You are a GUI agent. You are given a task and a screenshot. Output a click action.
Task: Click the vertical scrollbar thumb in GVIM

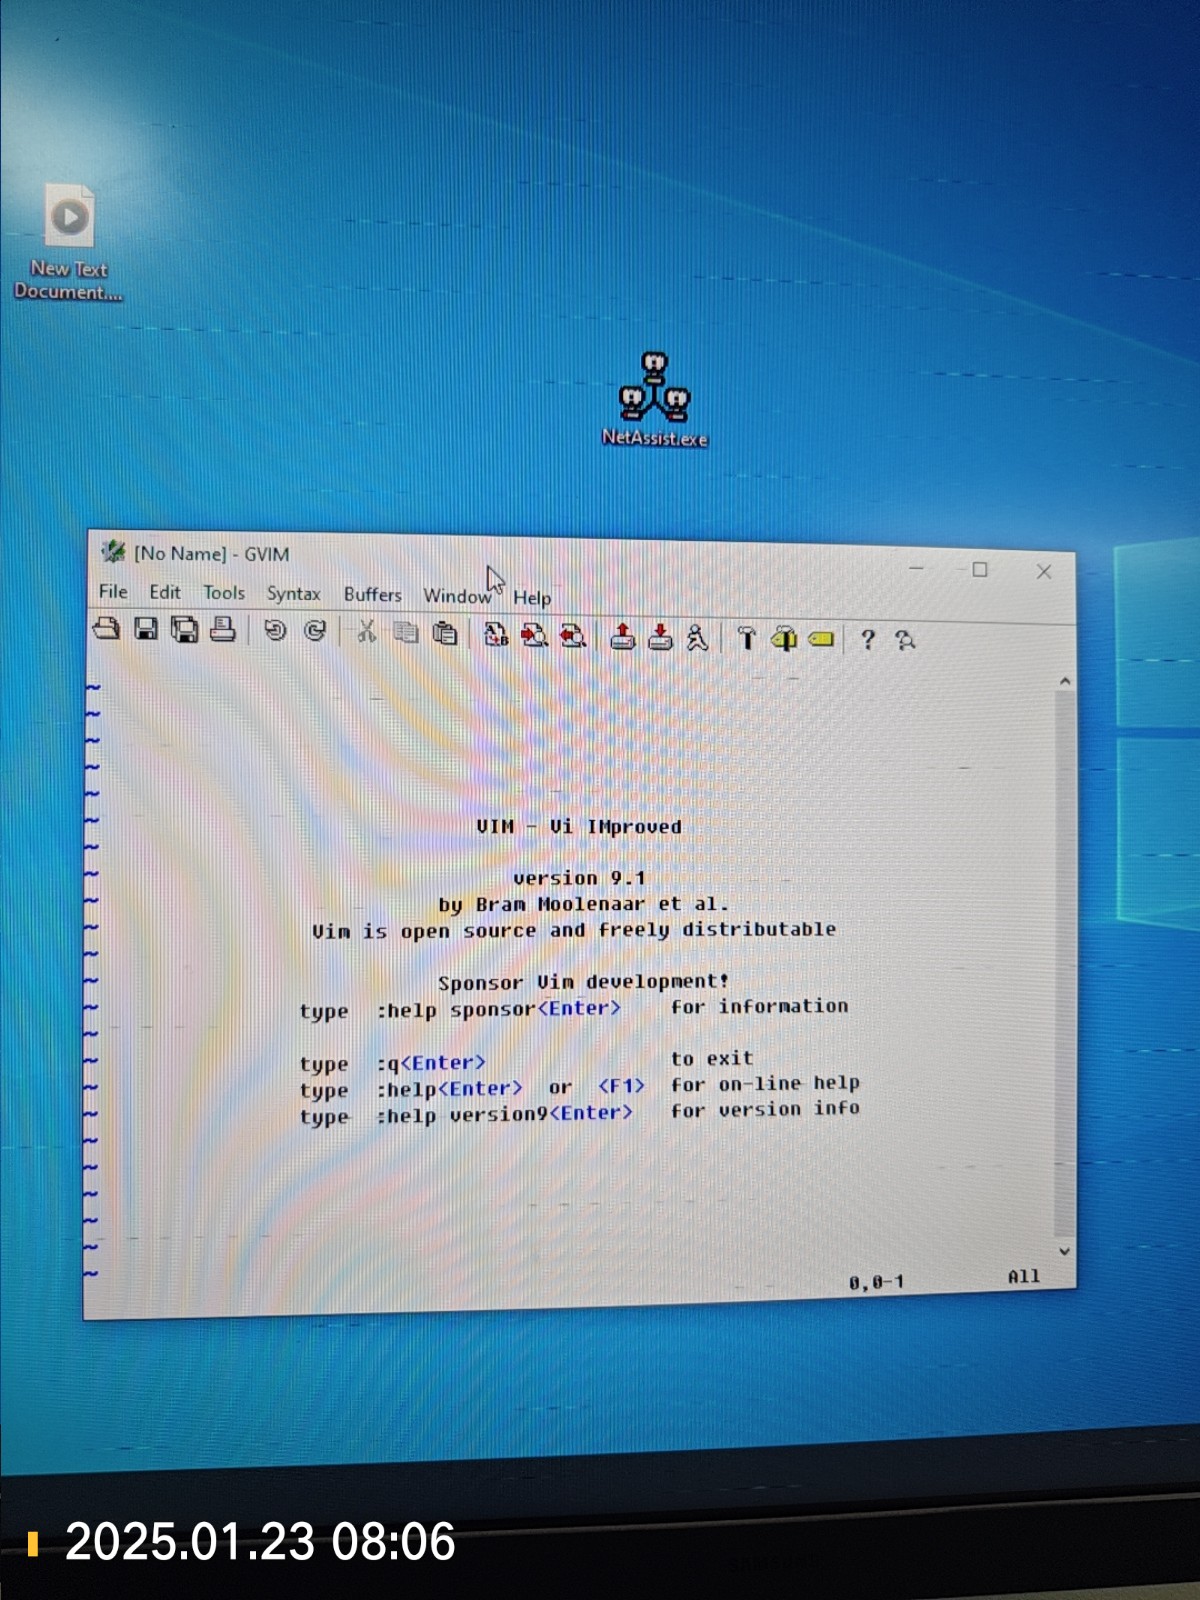pyautogui.click(x=1065, y=965)
